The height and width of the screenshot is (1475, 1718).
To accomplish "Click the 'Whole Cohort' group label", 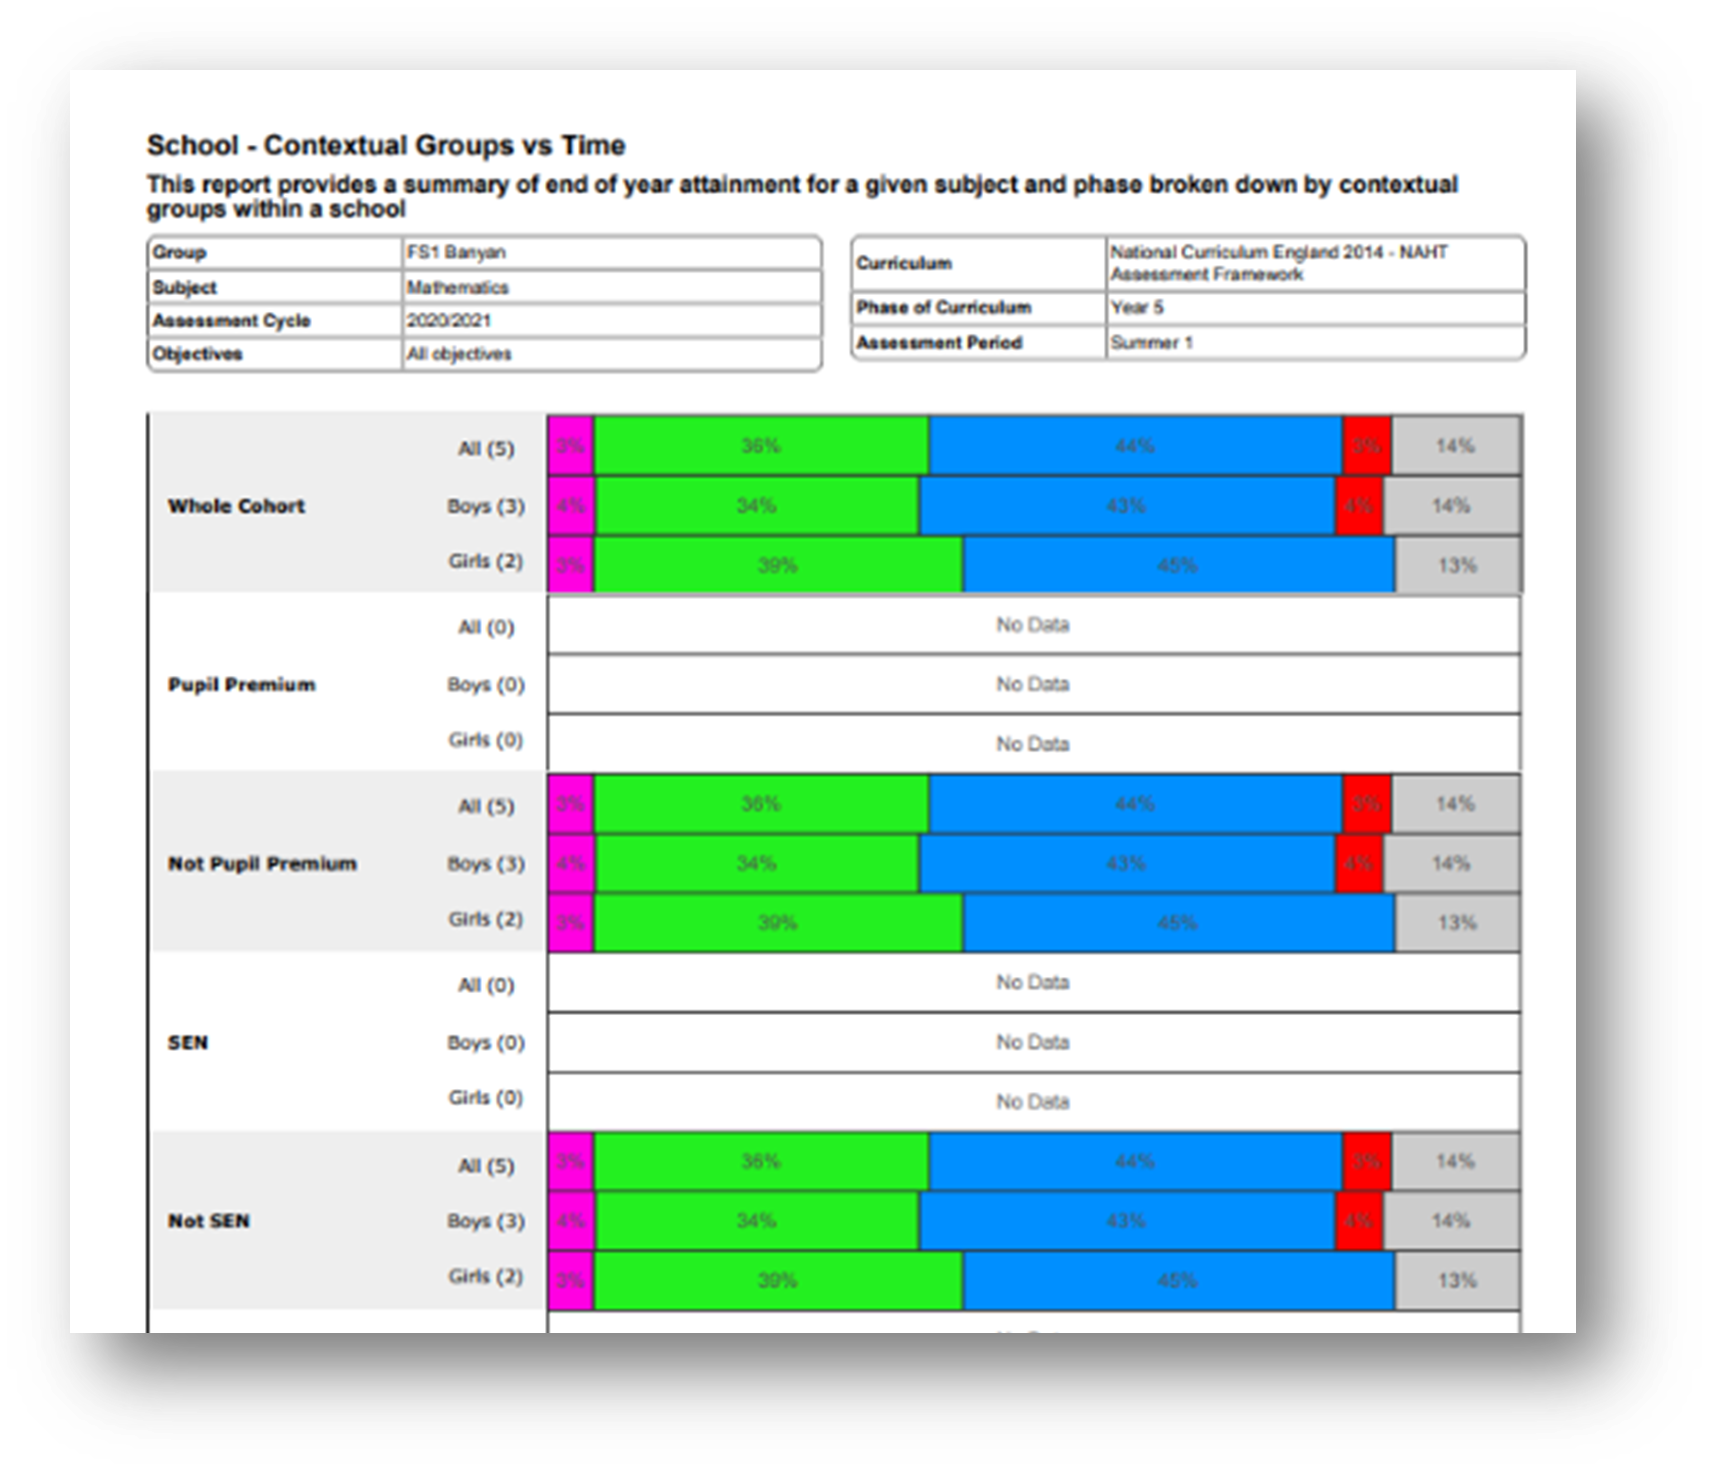I will [237, 506].
